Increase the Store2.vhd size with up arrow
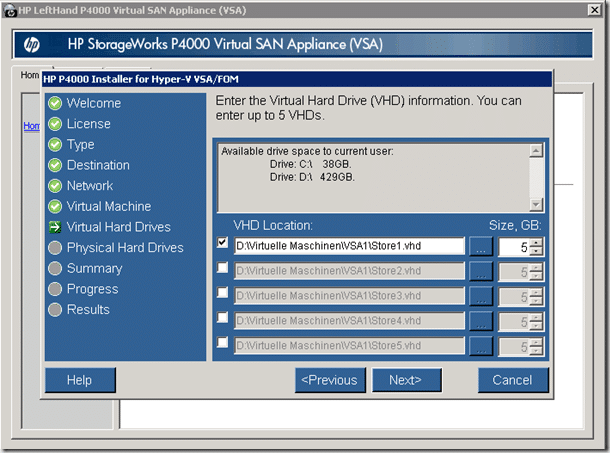The width and height of the screenshot is (610, 453). [x=536, y=267]
